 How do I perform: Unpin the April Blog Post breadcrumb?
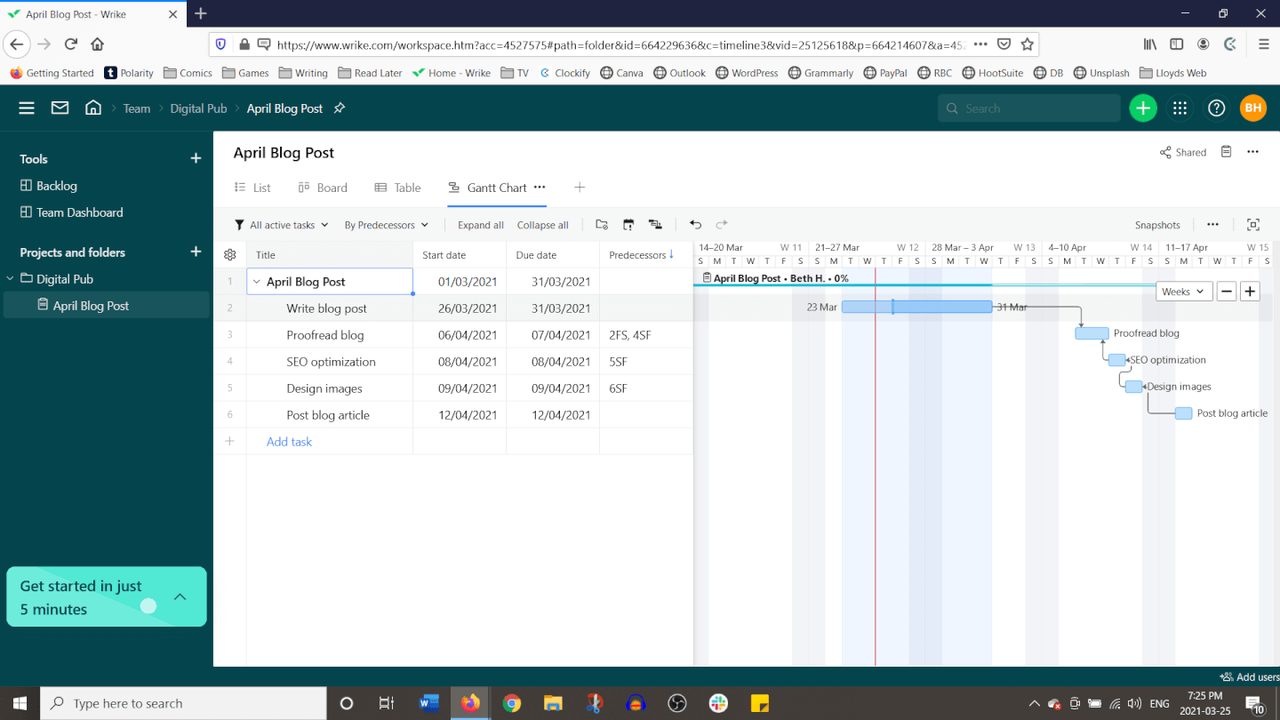tap(339, 108)
